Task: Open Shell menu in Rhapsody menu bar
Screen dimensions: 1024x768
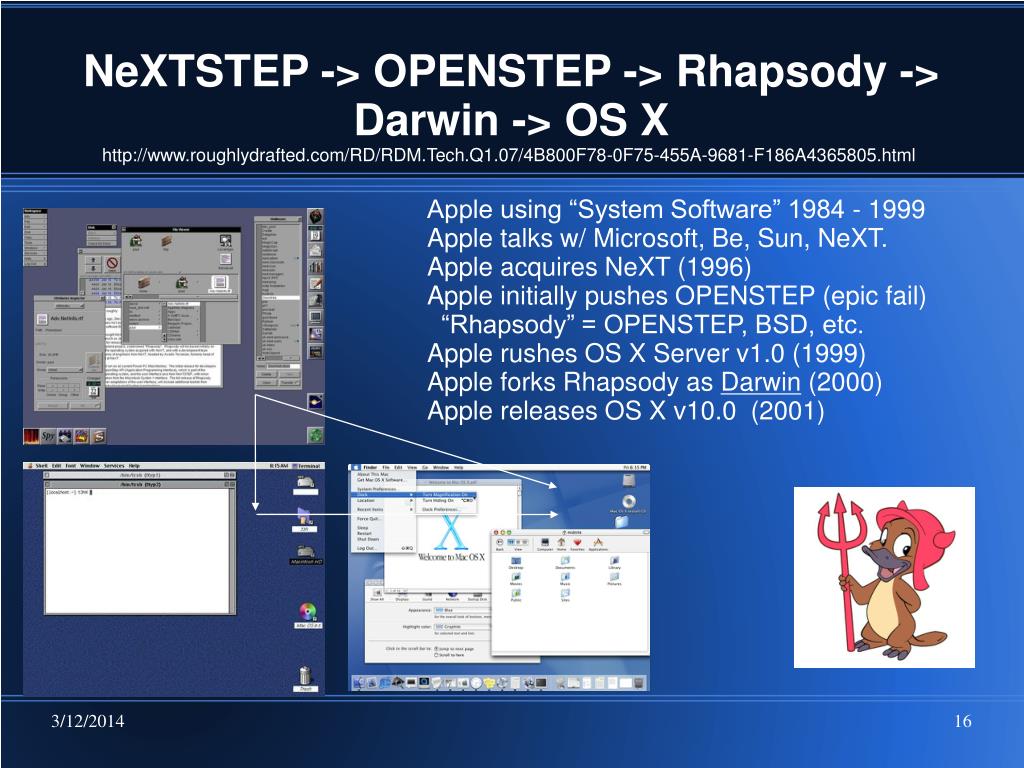Action: coord(42,466)
